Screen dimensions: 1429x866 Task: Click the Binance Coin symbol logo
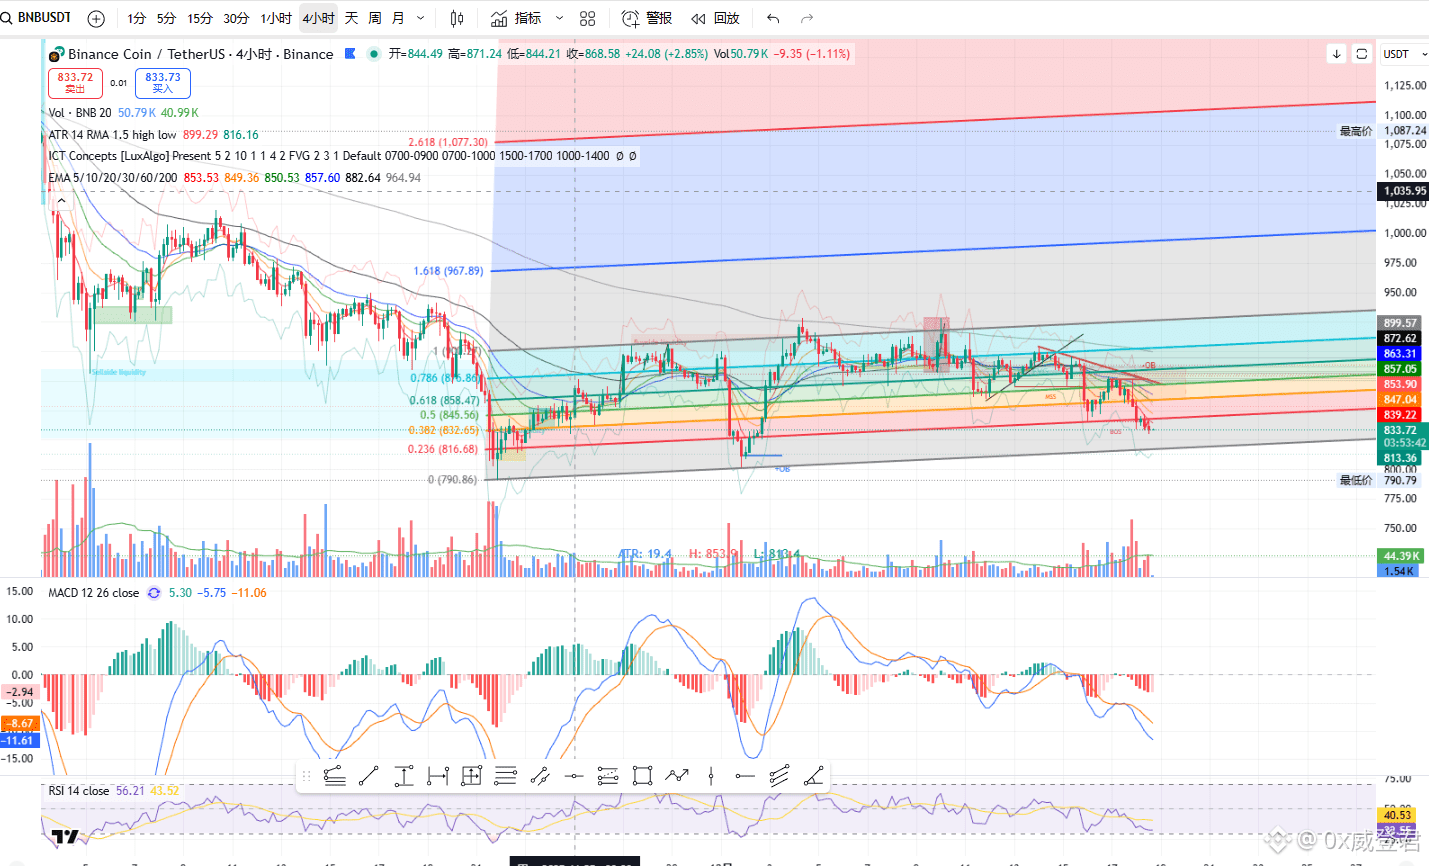click(57, 54)
